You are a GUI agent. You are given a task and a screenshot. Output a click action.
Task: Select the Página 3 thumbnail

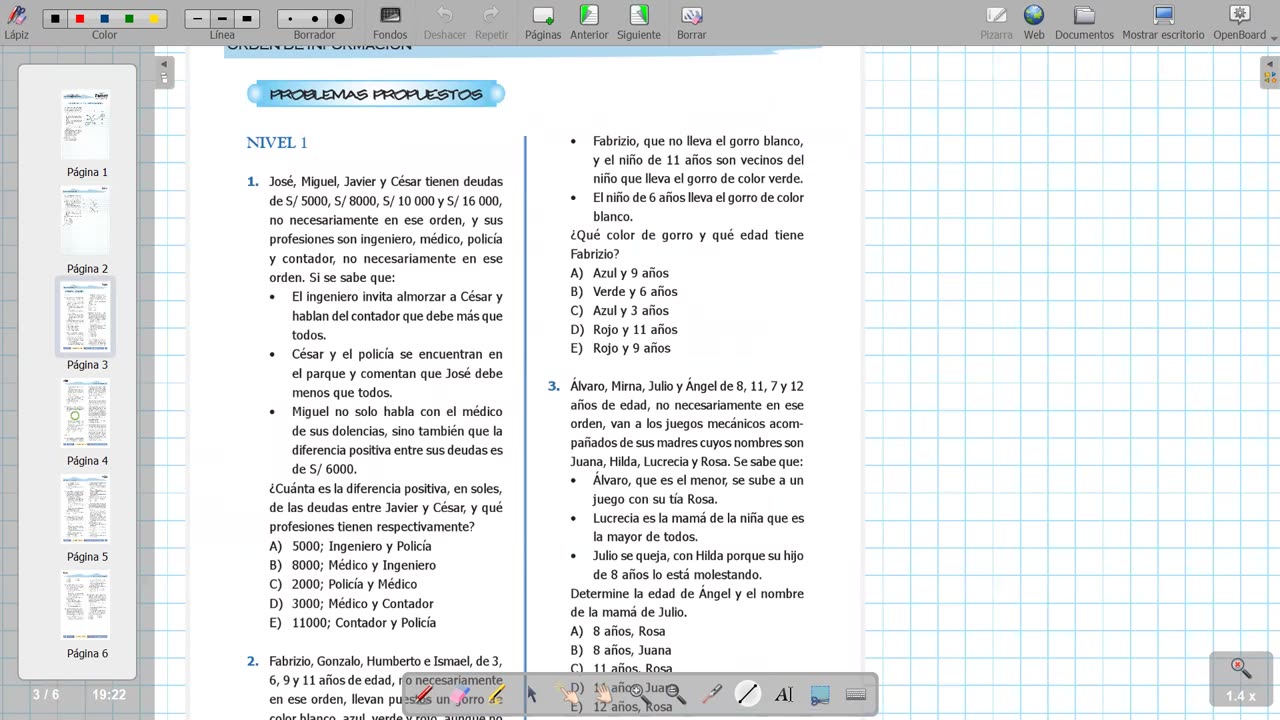click(86, 317)
